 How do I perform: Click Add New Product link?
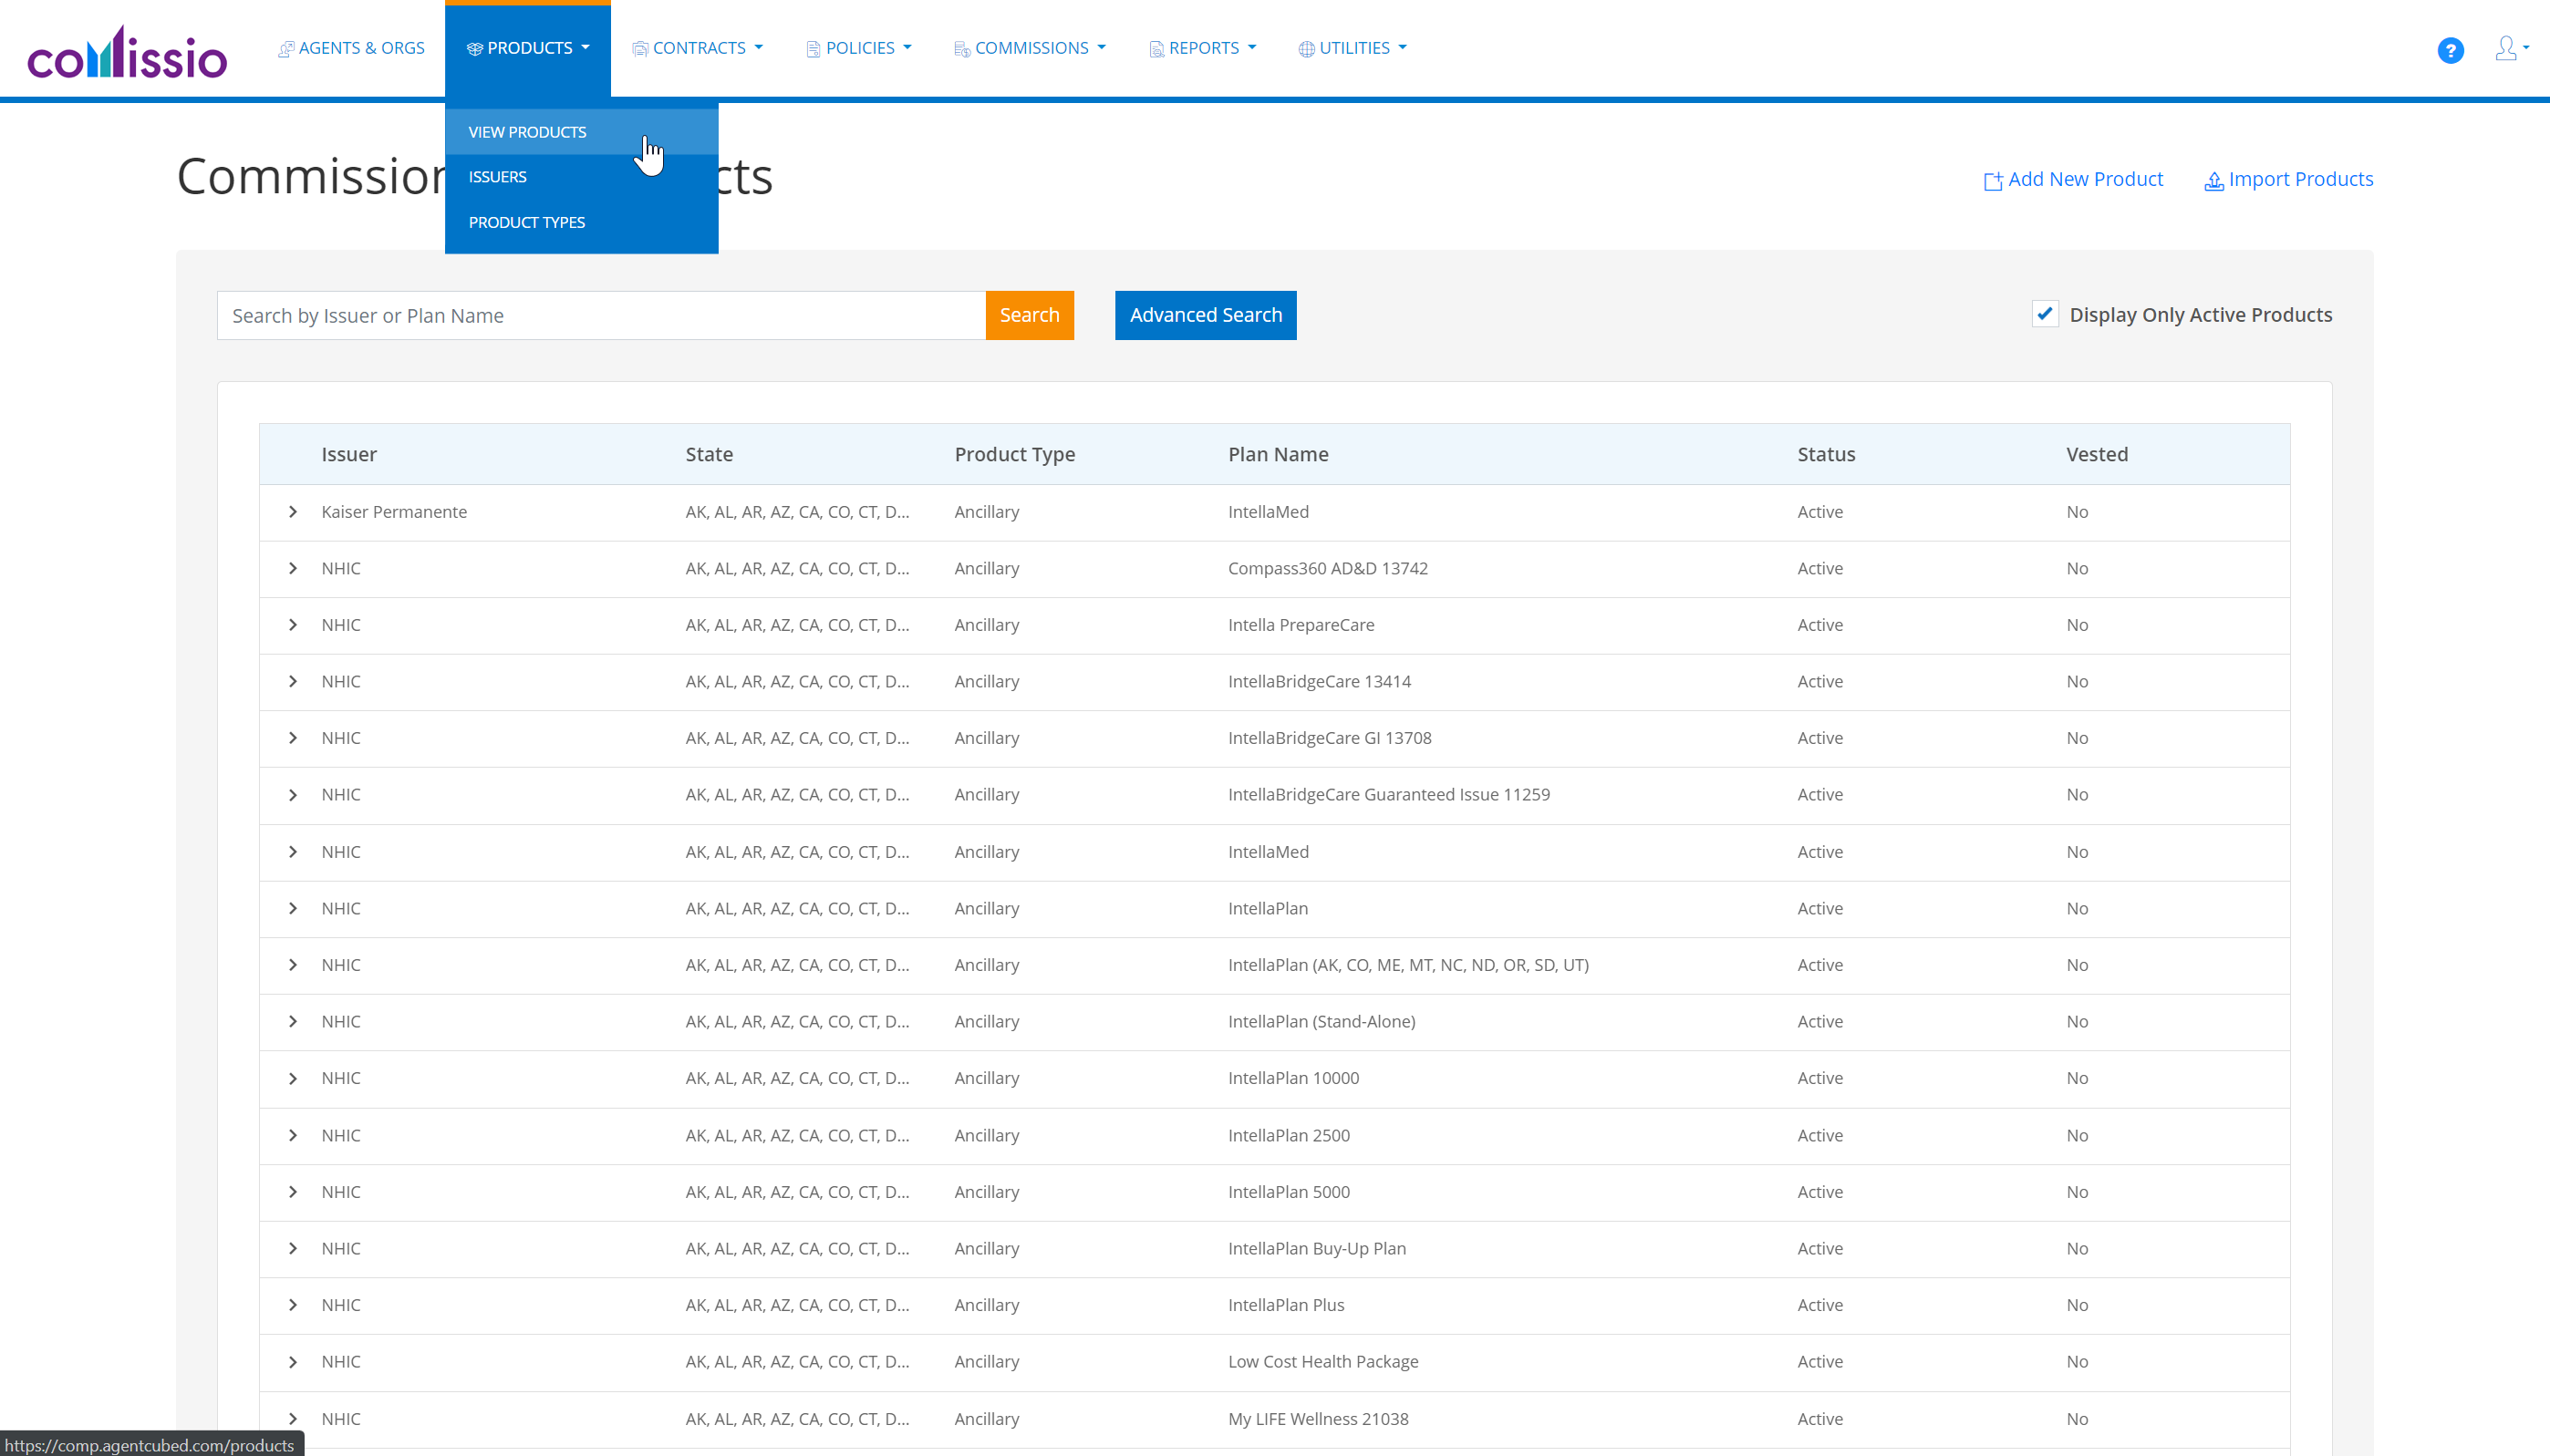point(2073,179)
